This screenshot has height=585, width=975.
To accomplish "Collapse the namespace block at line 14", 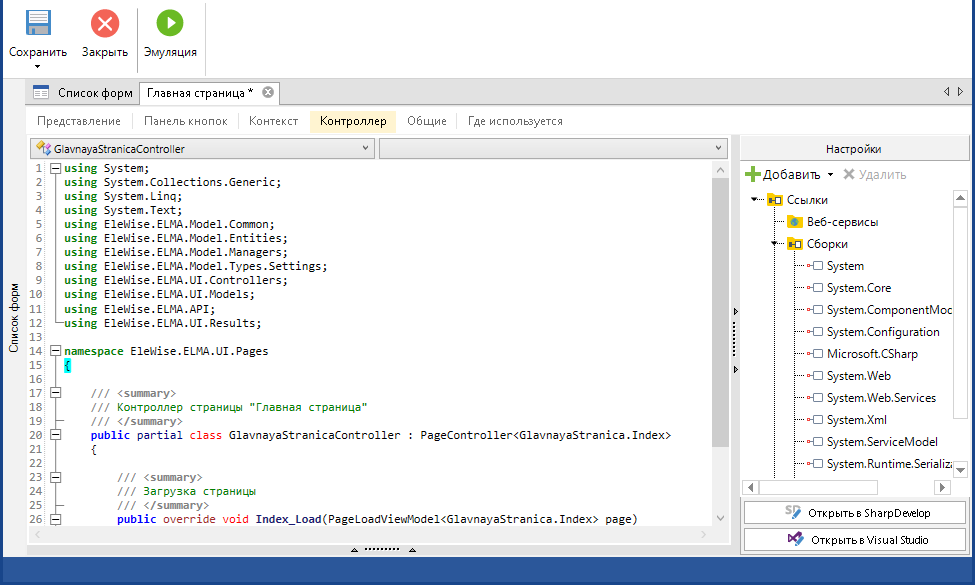I will click(x=54, y=352).
